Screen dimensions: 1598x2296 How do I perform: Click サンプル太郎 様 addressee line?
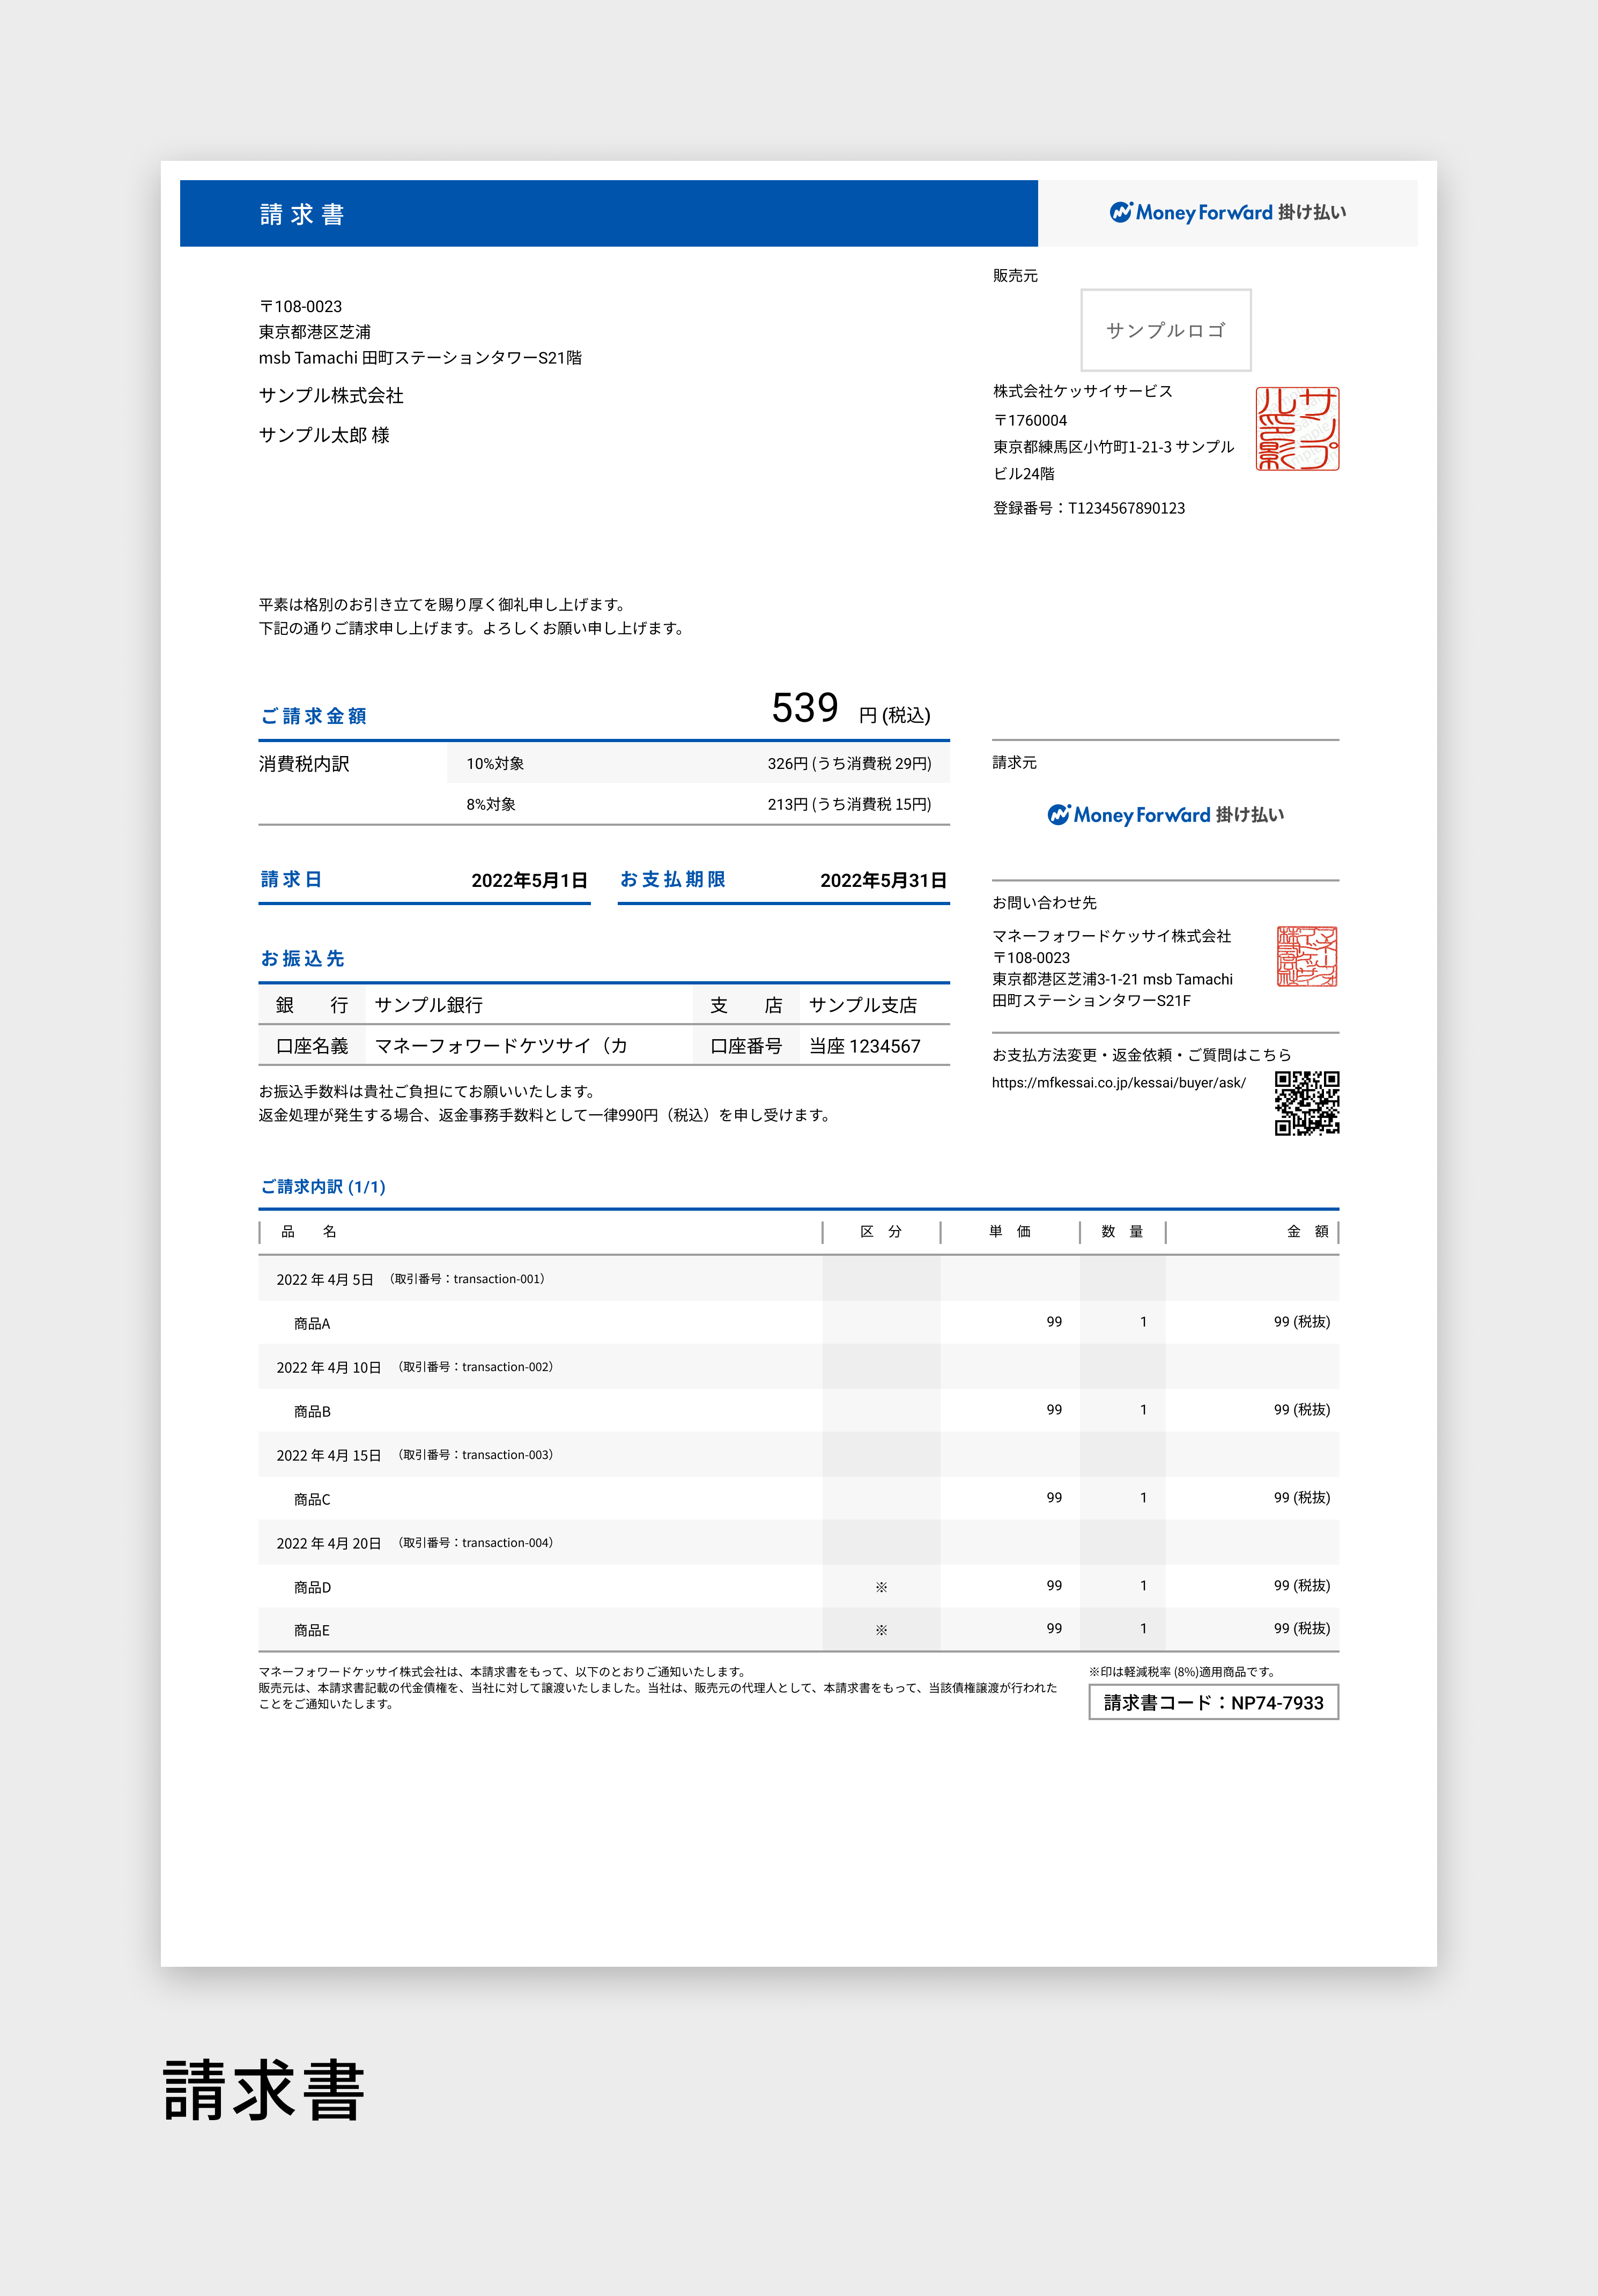coord(324,435)
